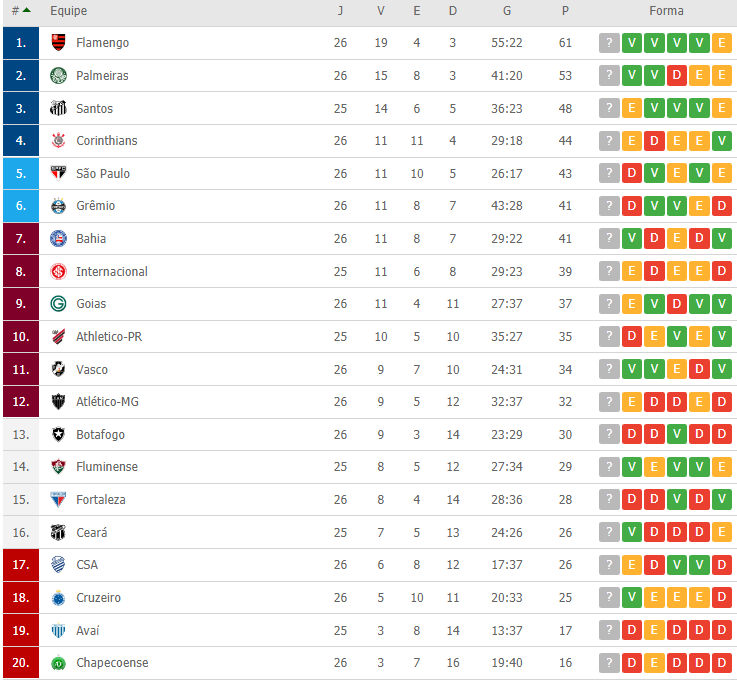
Task: Click the Vasco club crest icon
Action: pyautogui.click(x=58, y=369)
